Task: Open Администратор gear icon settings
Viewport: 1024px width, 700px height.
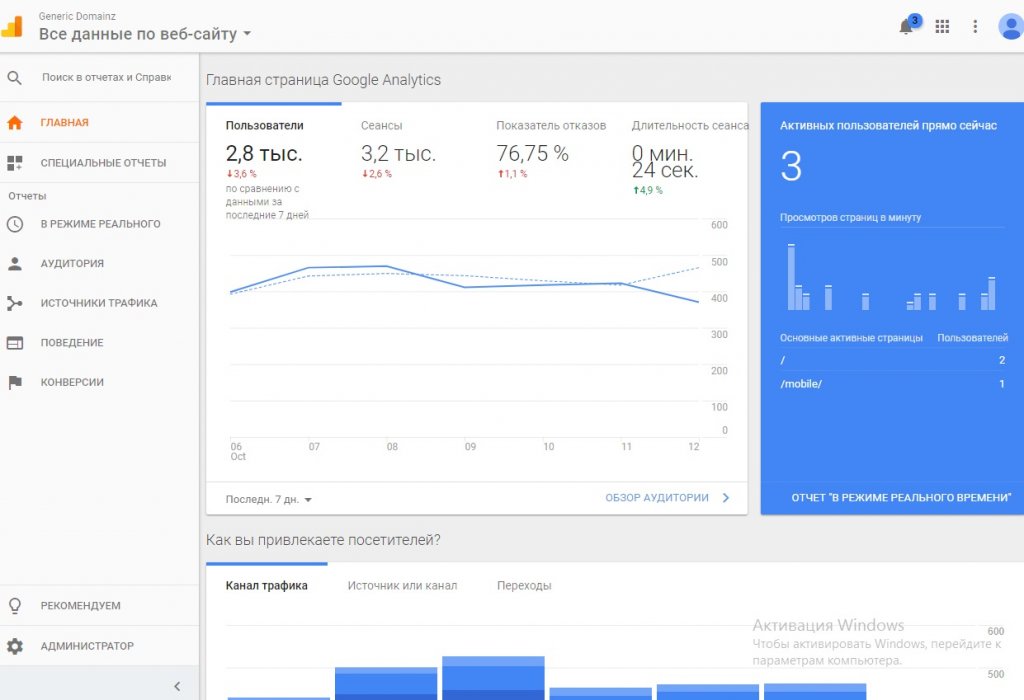Action: click(x=15, y=646)
